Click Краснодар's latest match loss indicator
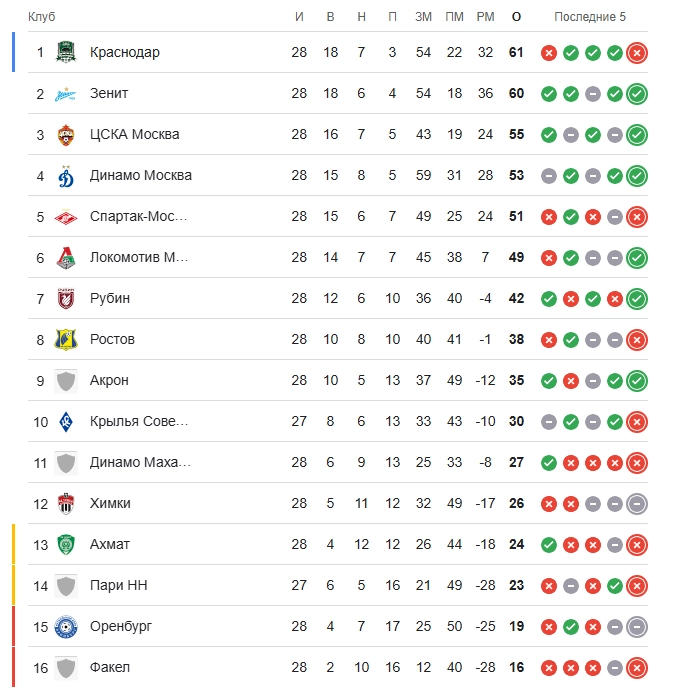 pos(637,53)
